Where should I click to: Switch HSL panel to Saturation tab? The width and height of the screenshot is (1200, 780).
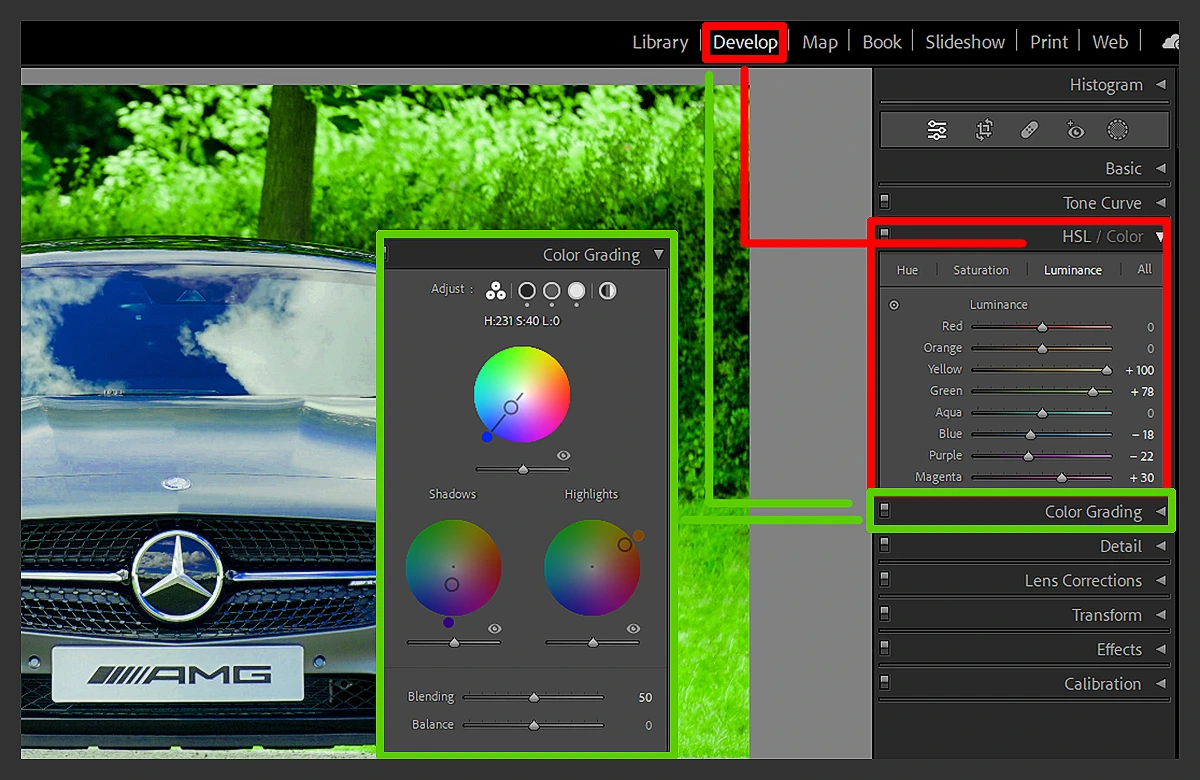pos(981,270)
